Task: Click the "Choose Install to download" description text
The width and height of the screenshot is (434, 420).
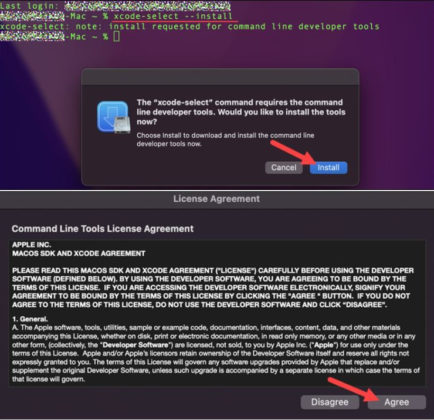Action: [225, 140]
